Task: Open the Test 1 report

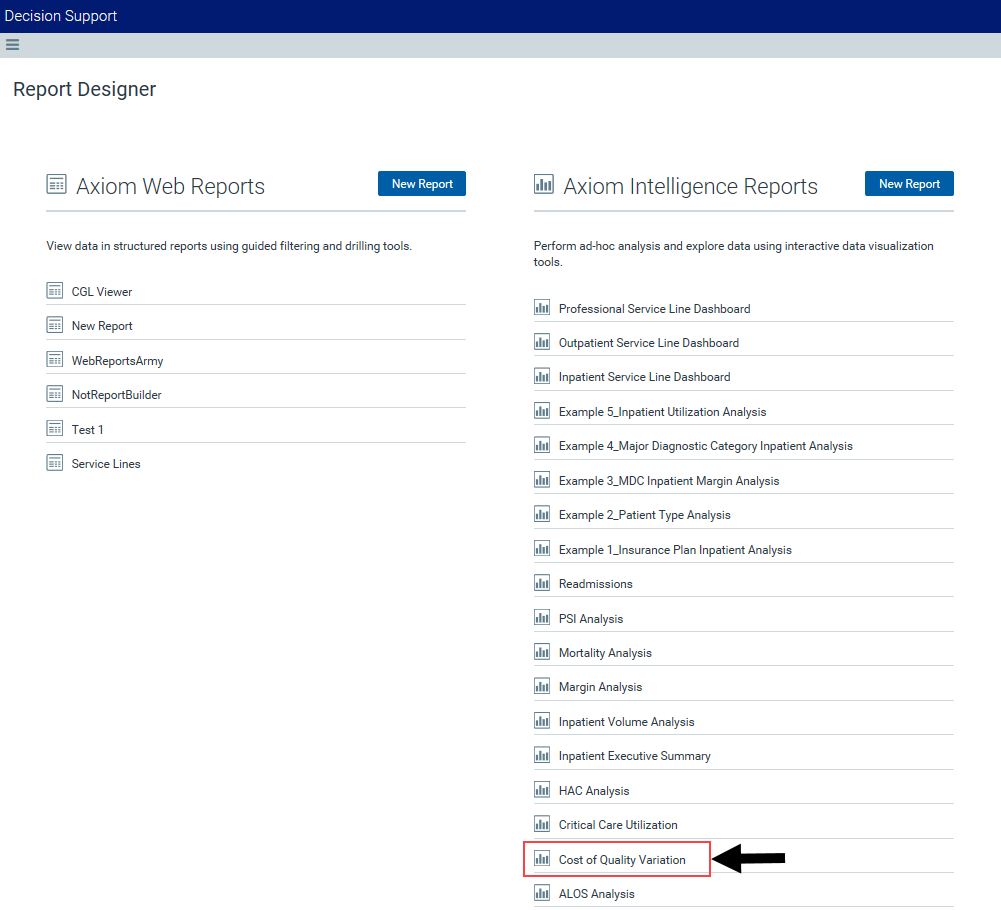Action: click(x=87, y=430)
